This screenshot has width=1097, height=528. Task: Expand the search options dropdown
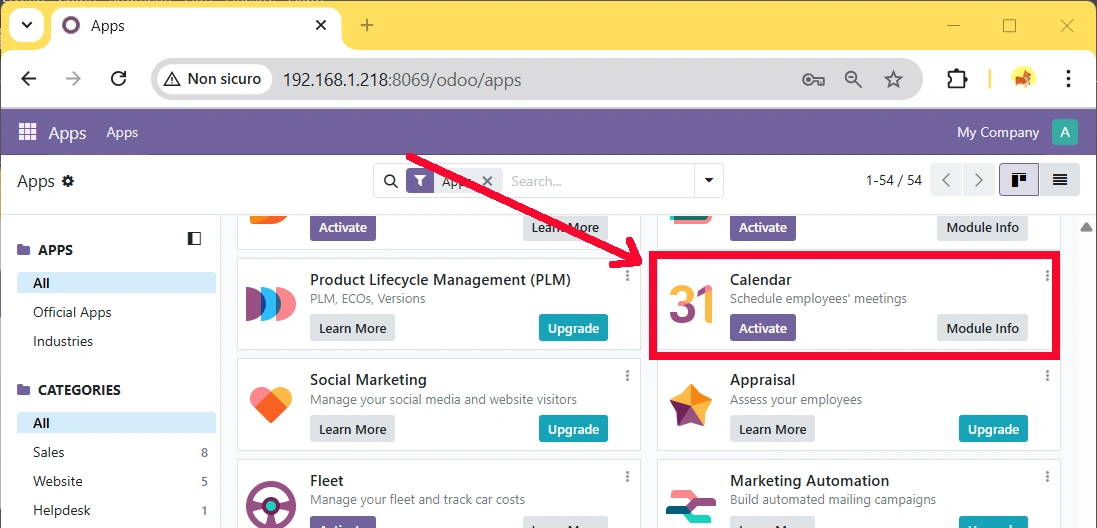click(x=709, y=180)
